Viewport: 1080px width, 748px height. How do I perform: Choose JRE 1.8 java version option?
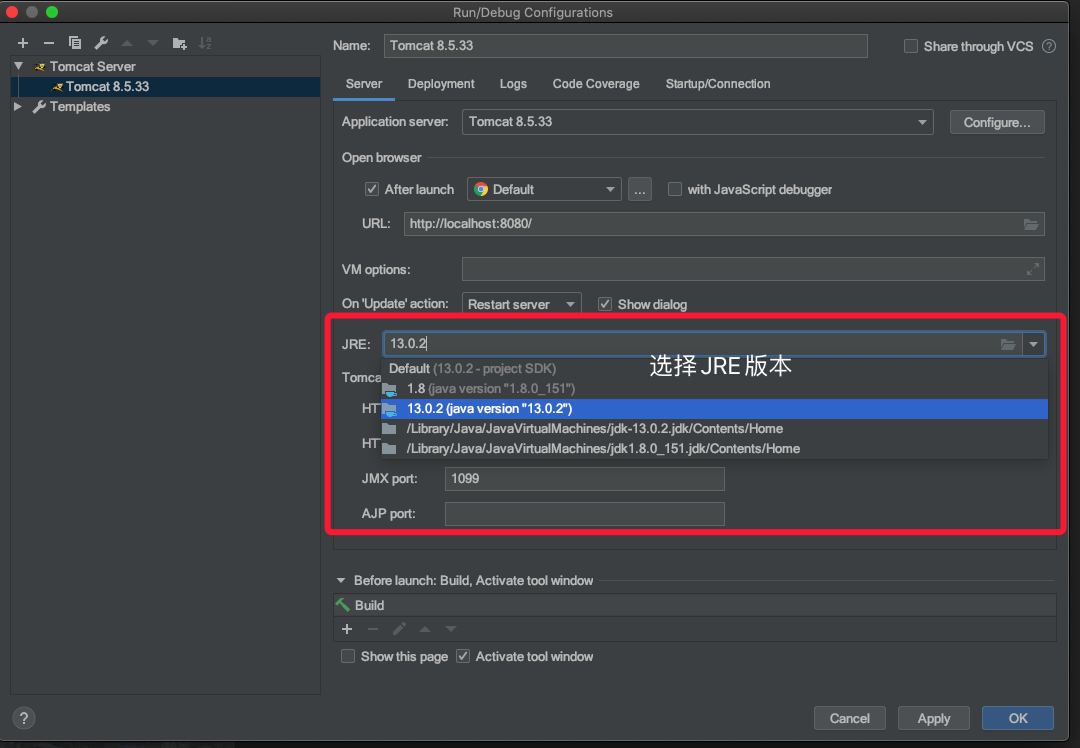coord(714,388)
